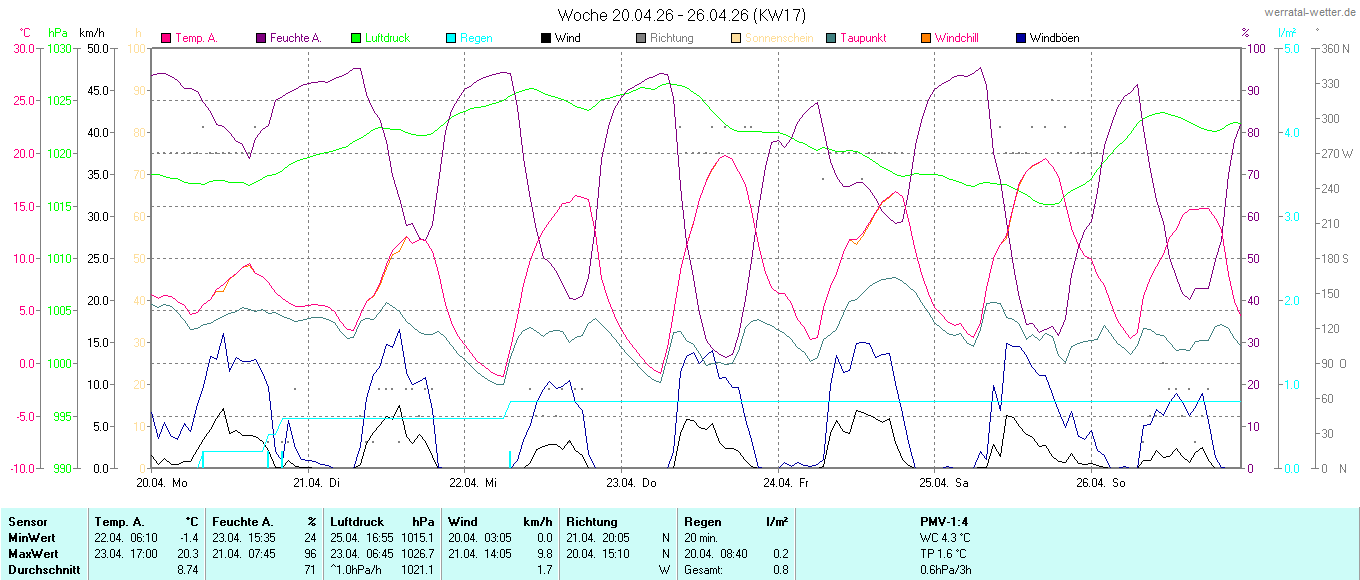Click the dark blue Windböen legend swatch

tap(1021, 39)
